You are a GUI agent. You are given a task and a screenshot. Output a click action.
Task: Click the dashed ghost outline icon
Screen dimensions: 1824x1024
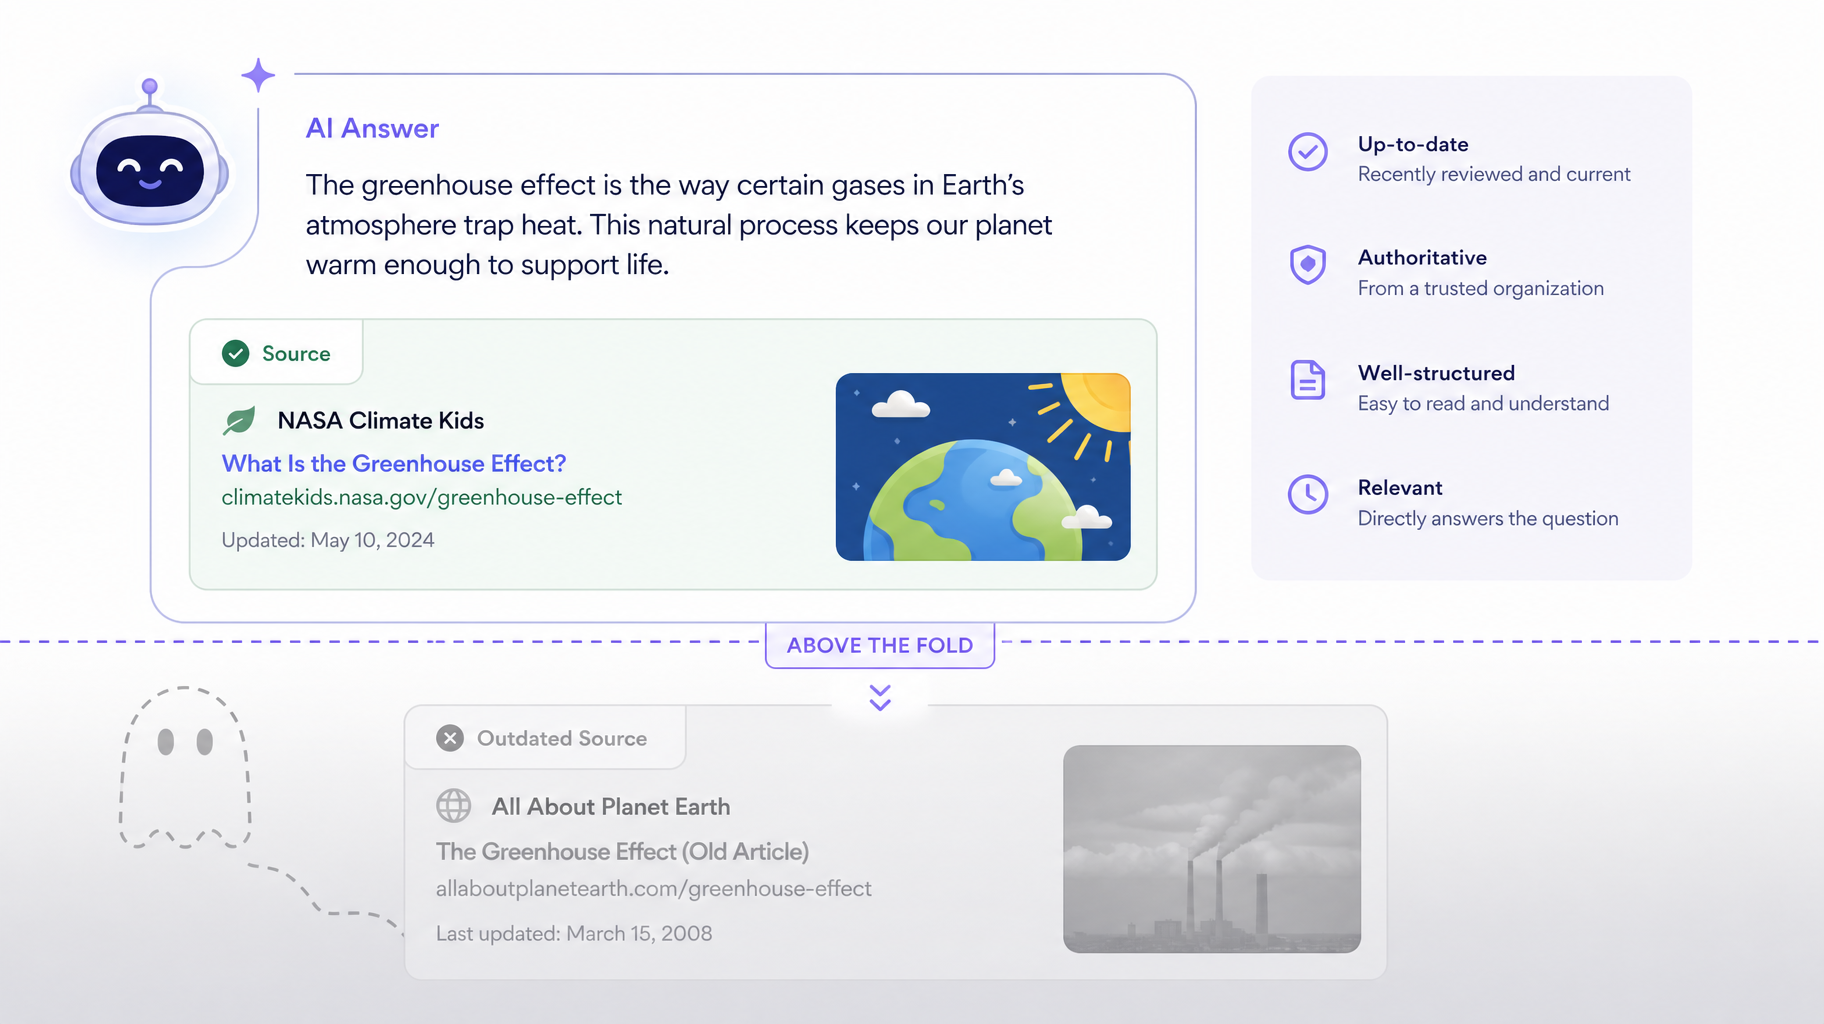185,768
